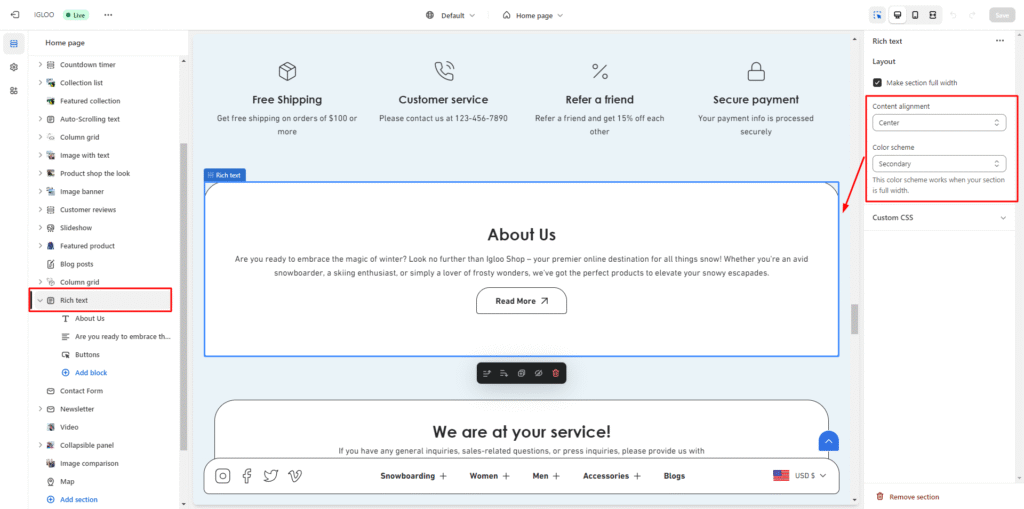Switch to mobile preview icon
Viewport: 1024px width, 509px height.
coord(914,15)
